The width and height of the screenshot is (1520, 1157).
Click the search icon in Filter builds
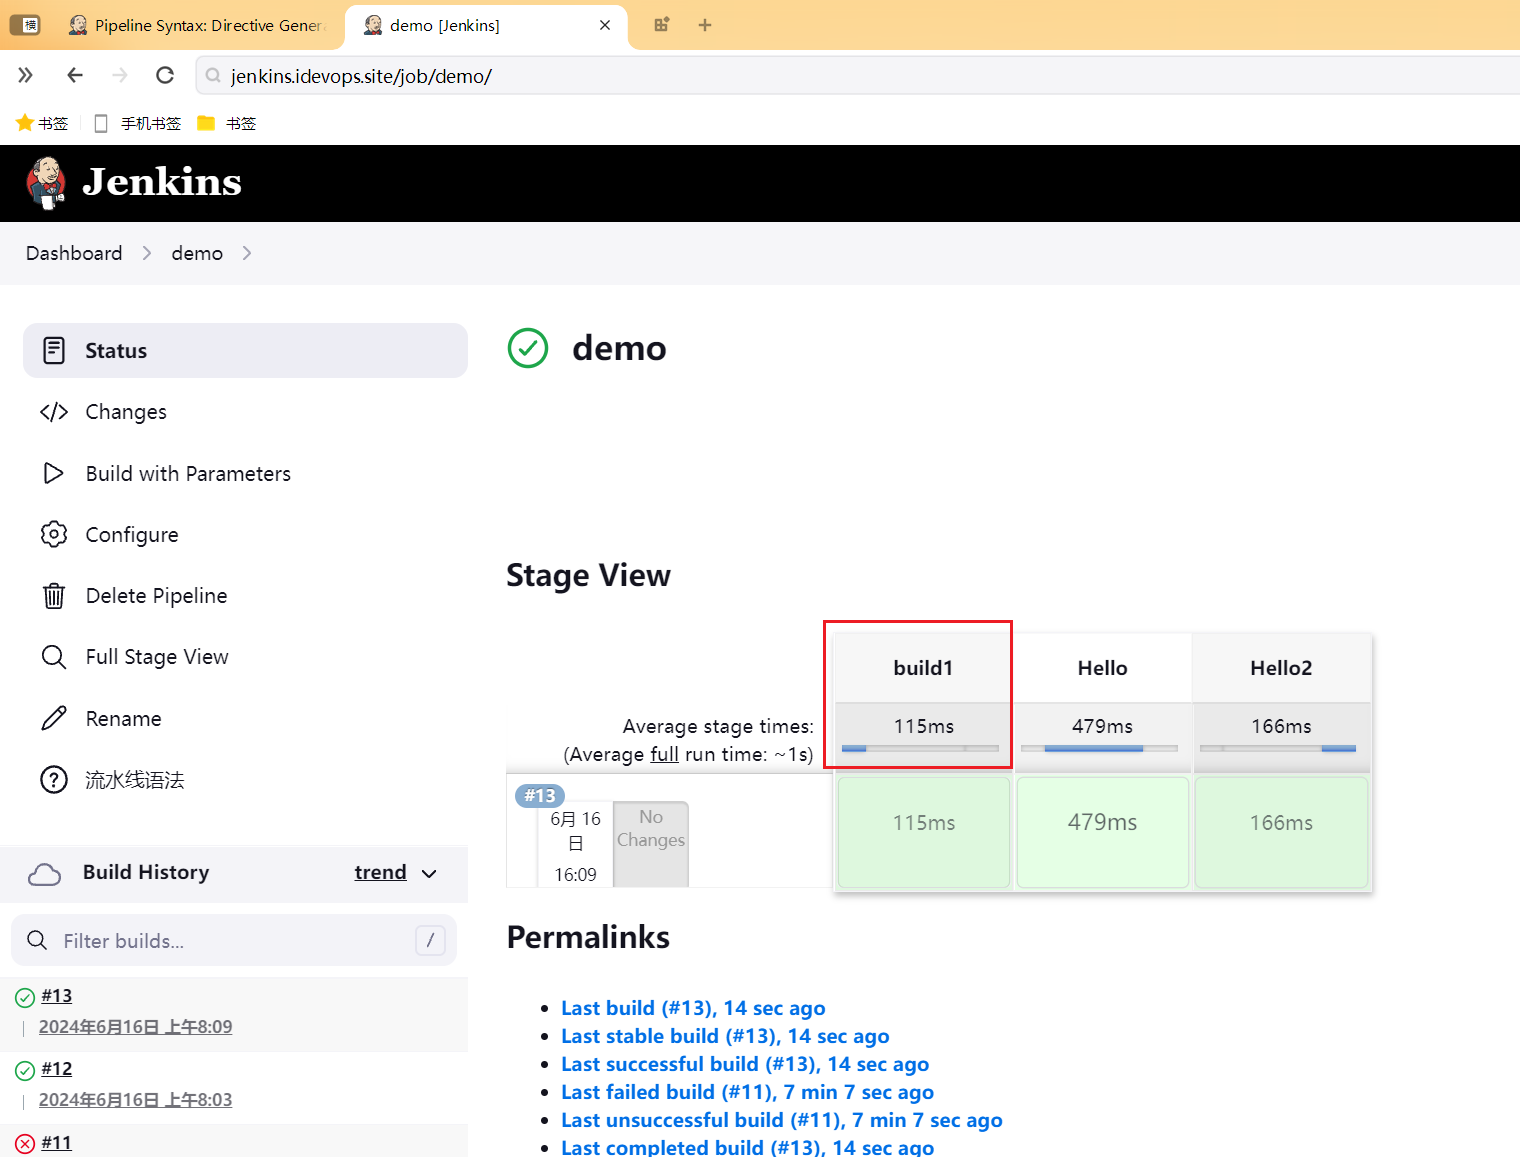coord(37,940)
